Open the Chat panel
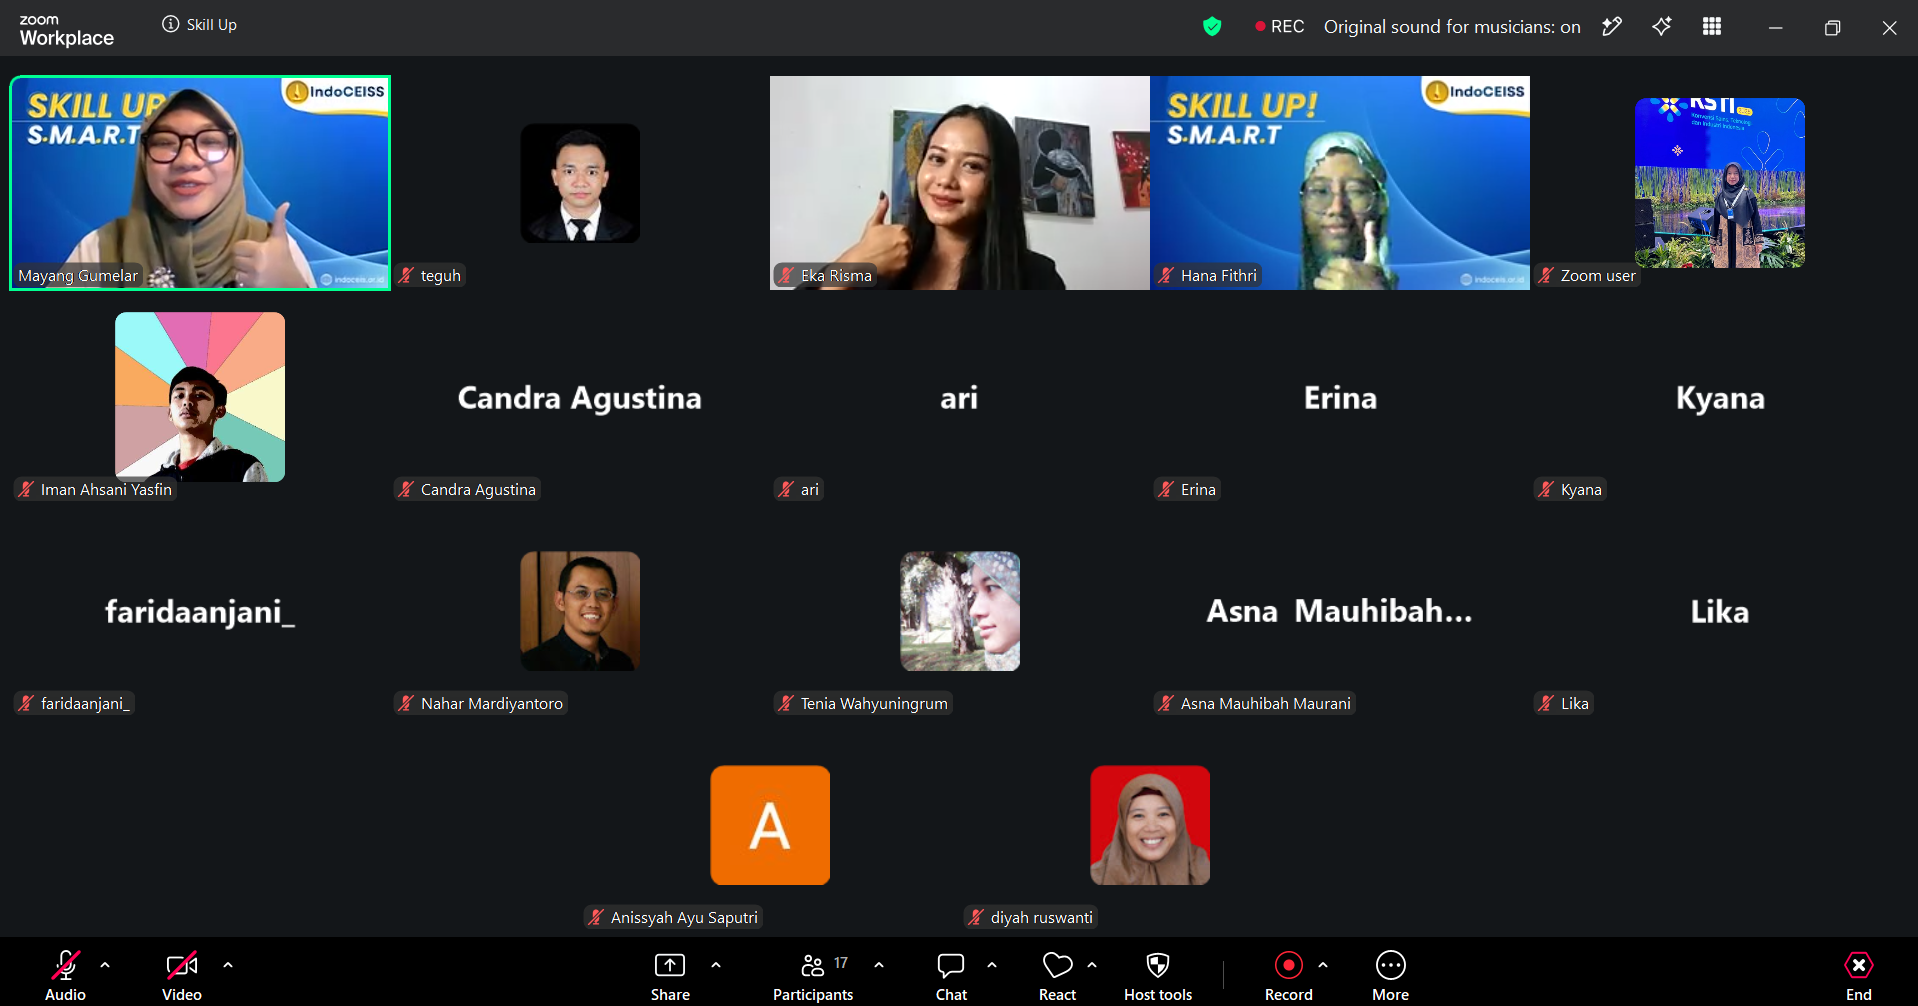The image size is (1918, 1006). pos(951,975)
